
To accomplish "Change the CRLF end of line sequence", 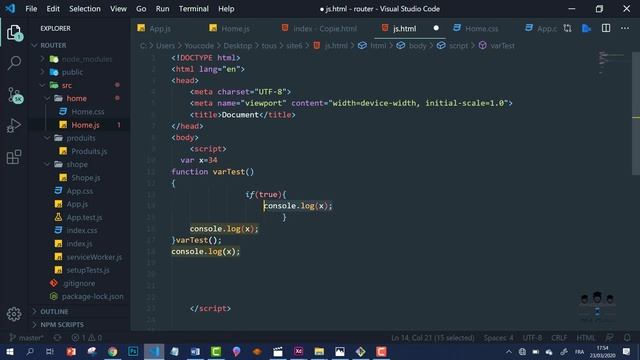I will click(559, 338).
